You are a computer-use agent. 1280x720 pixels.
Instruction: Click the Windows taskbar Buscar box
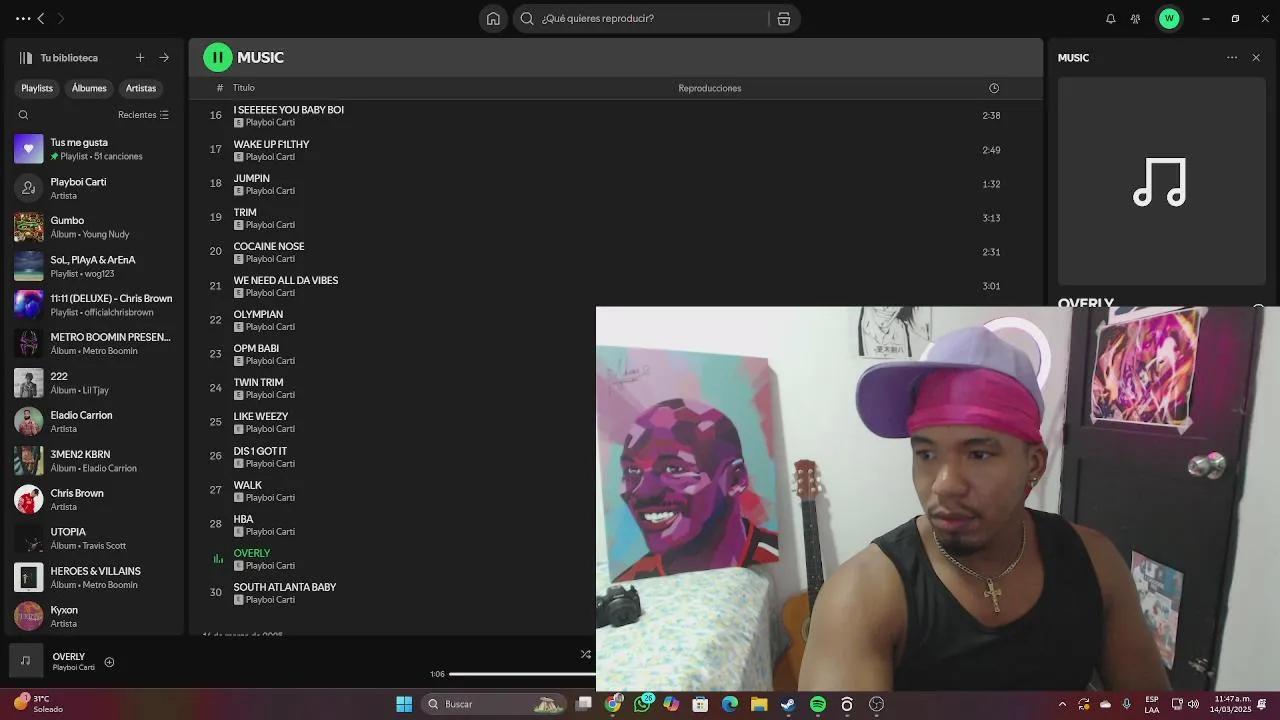coord(495,704)
